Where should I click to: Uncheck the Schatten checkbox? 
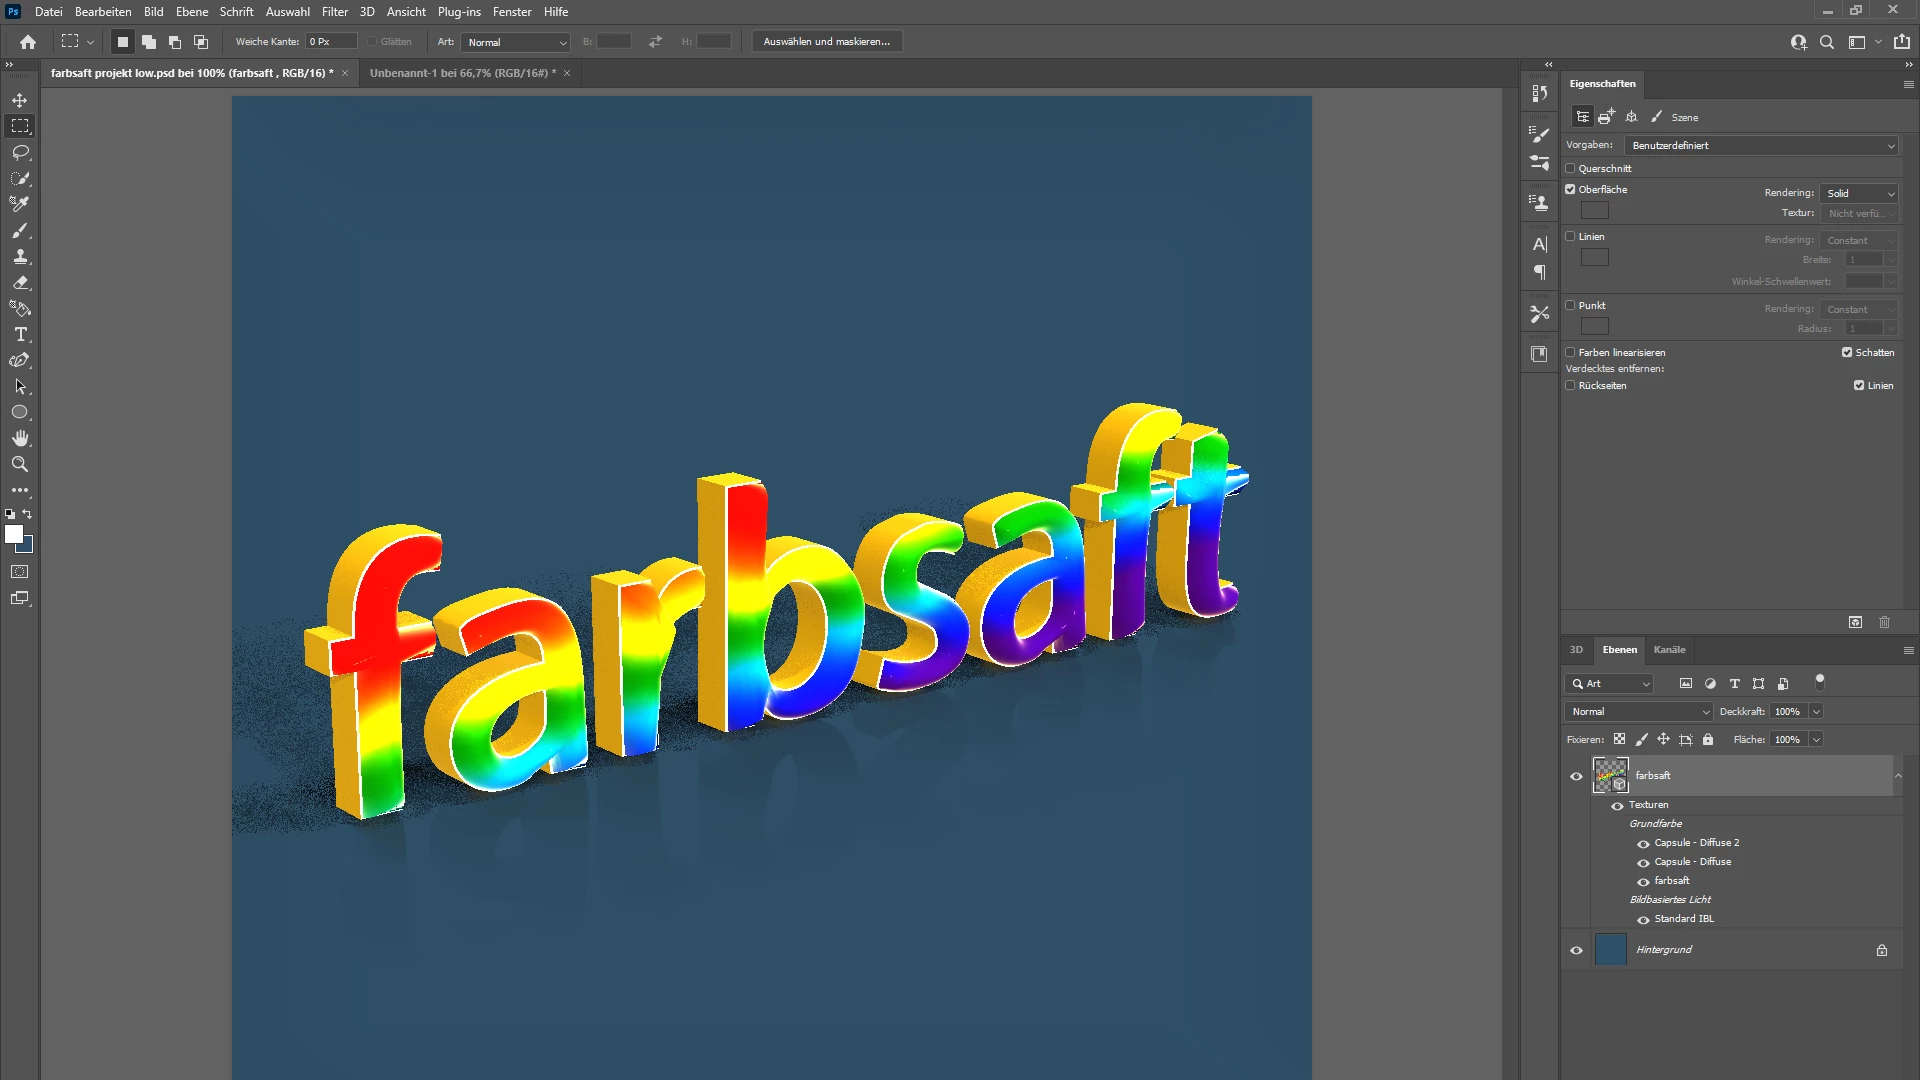point(1847,352)
